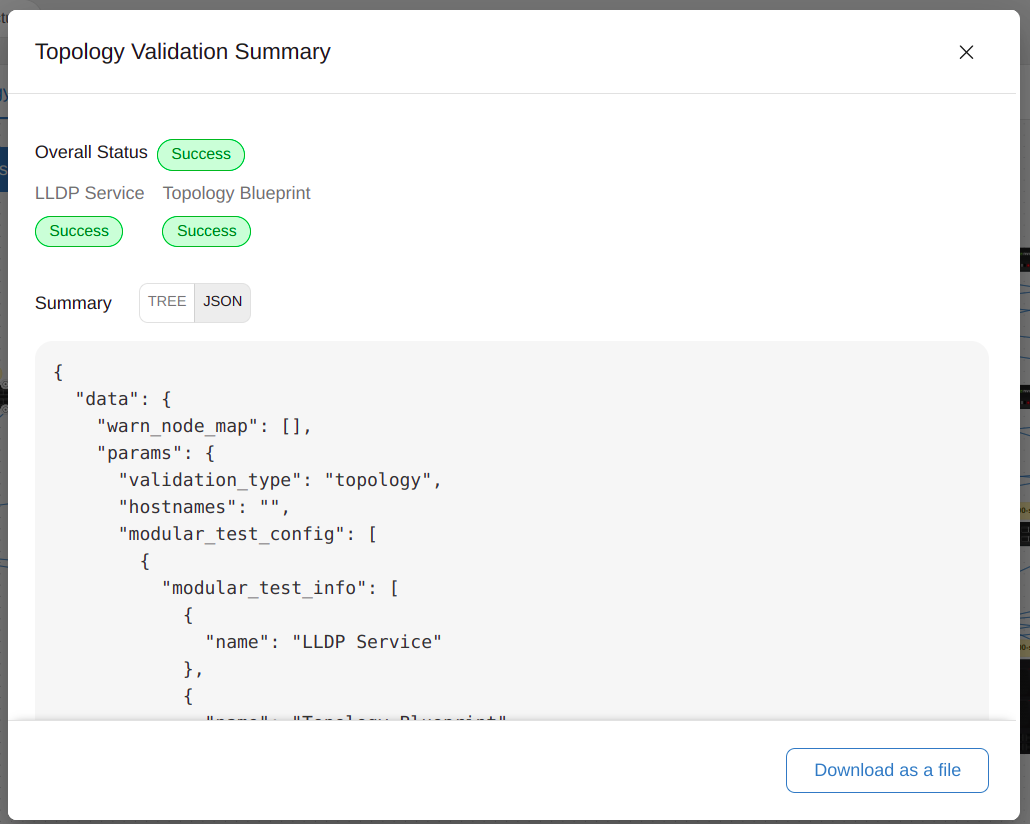The image size is (1030, 824).
Task: Click the "hostnames": "" line
Action: click(x=204, y=507)
